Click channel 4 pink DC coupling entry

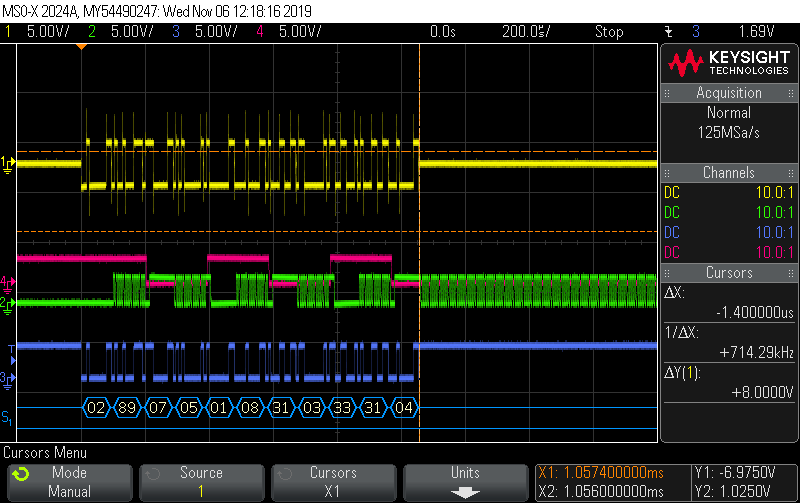[x=729, y=252]
